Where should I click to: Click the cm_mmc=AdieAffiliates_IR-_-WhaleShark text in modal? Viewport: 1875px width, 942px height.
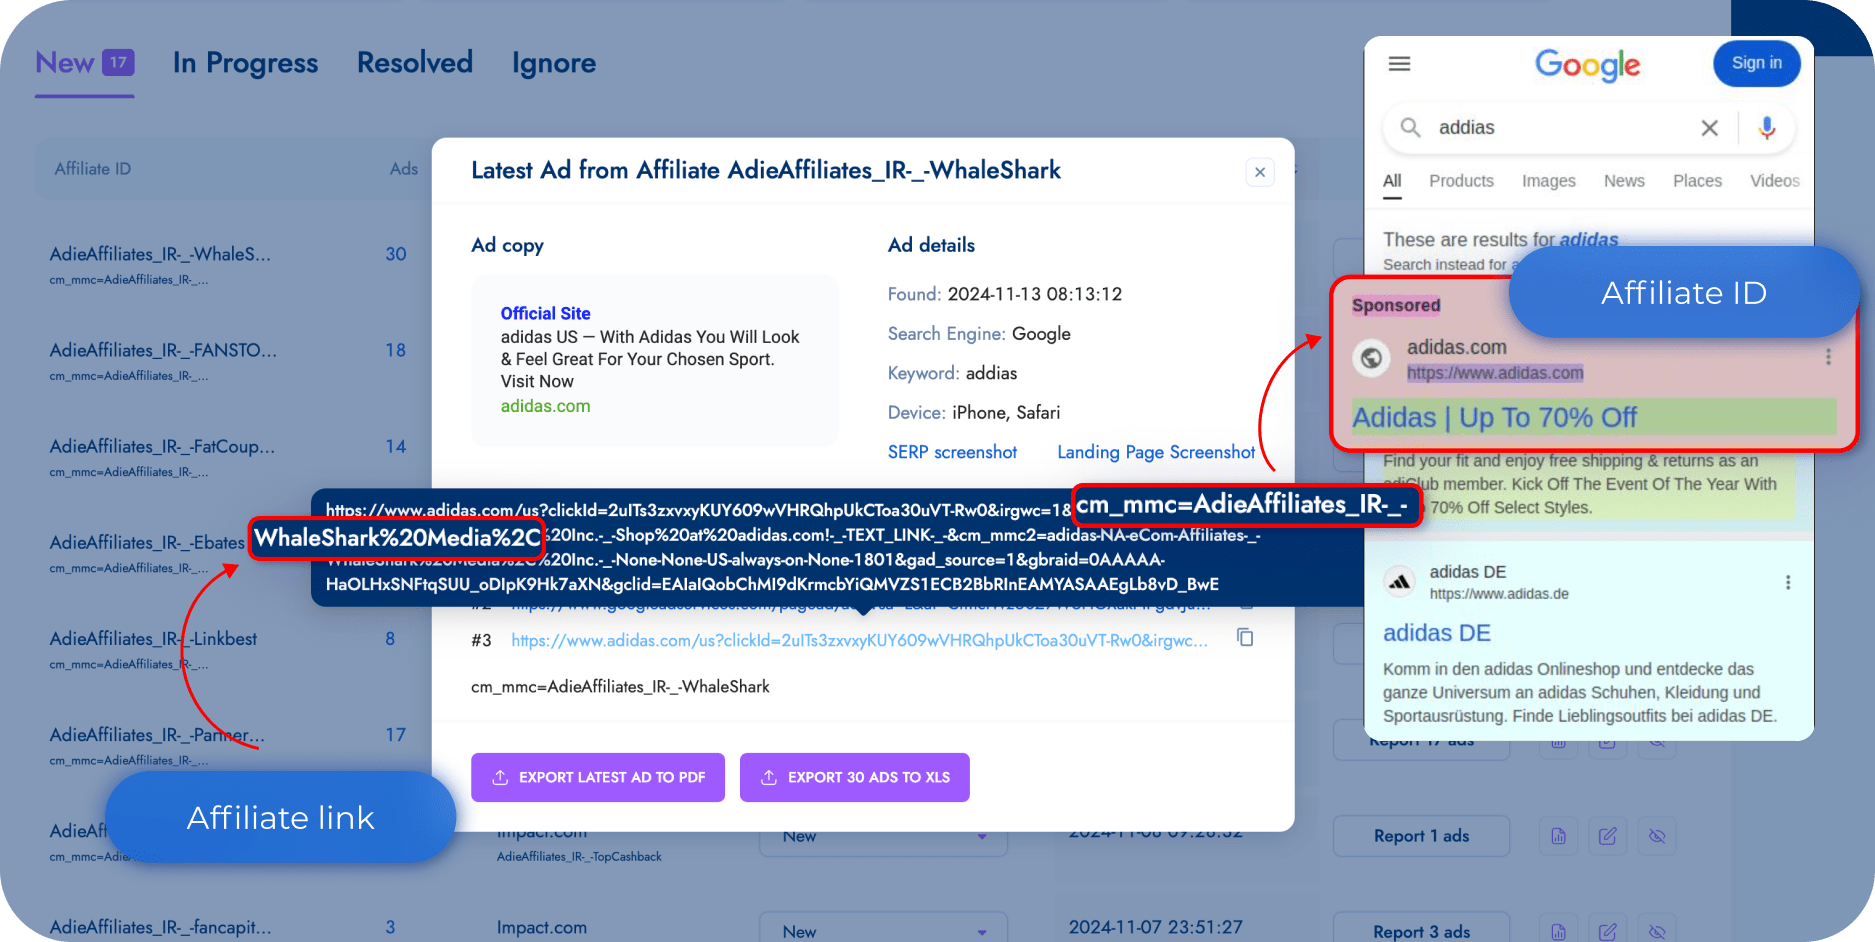click(x=620, y=687)
